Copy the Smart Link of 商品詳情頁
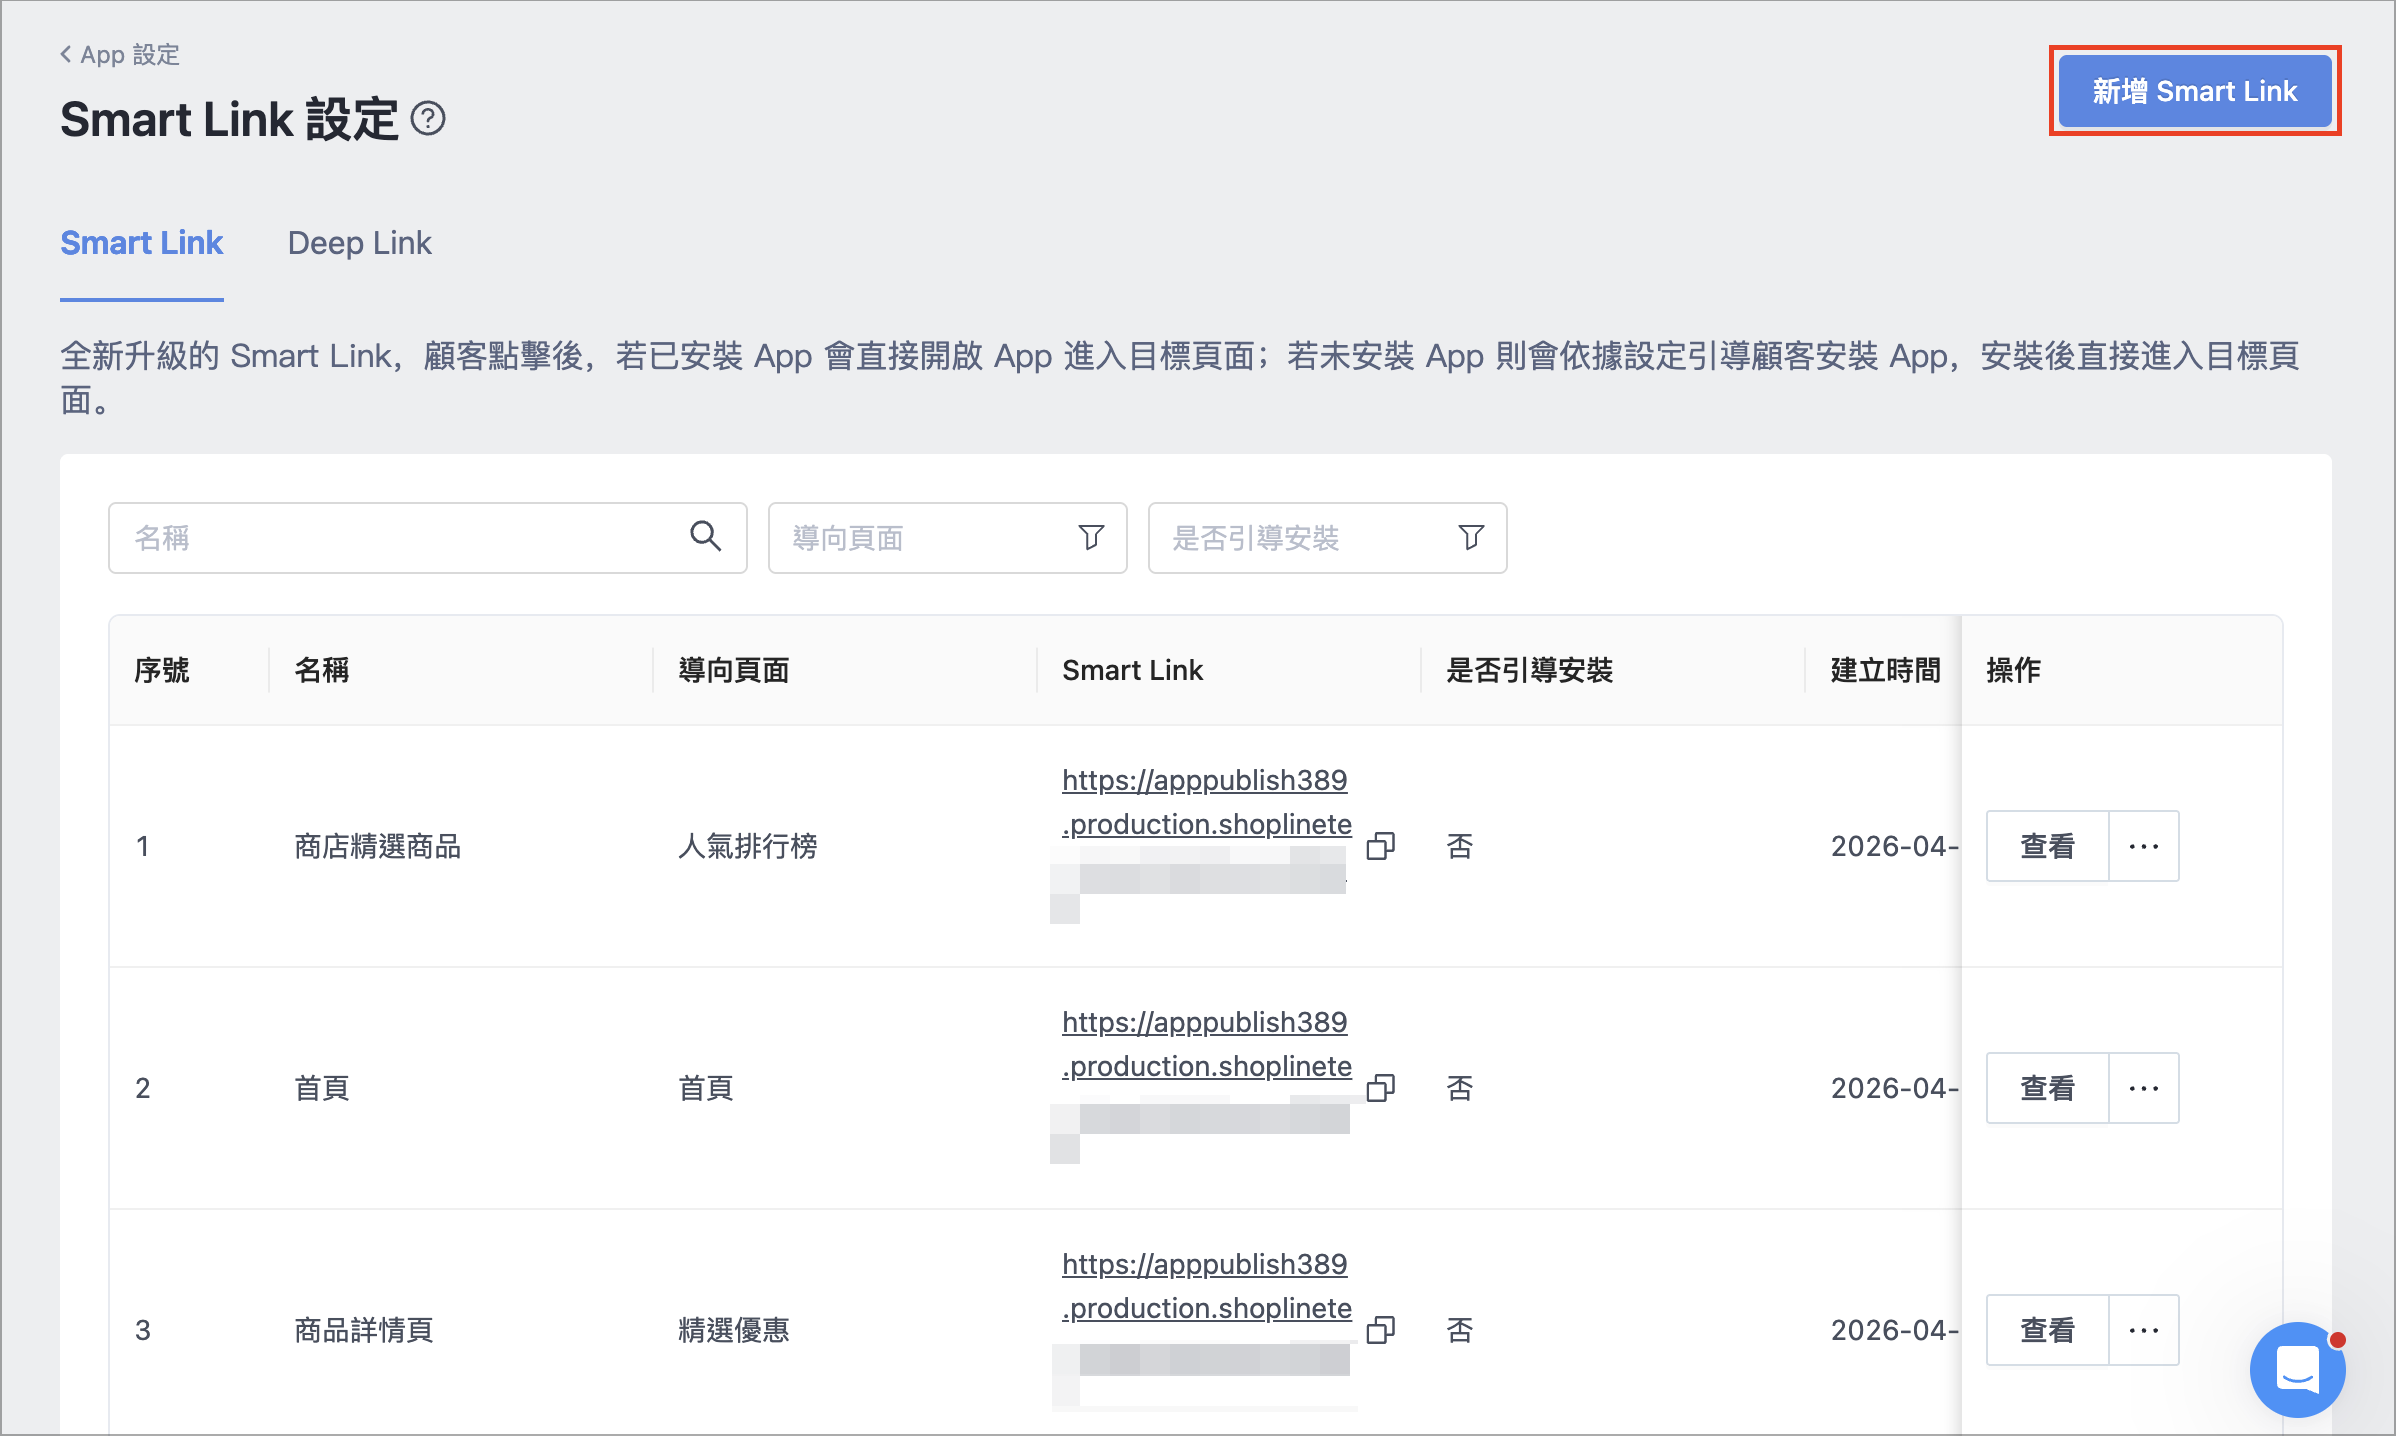This screenshot has height=1436, width=2396. 1381,1330
